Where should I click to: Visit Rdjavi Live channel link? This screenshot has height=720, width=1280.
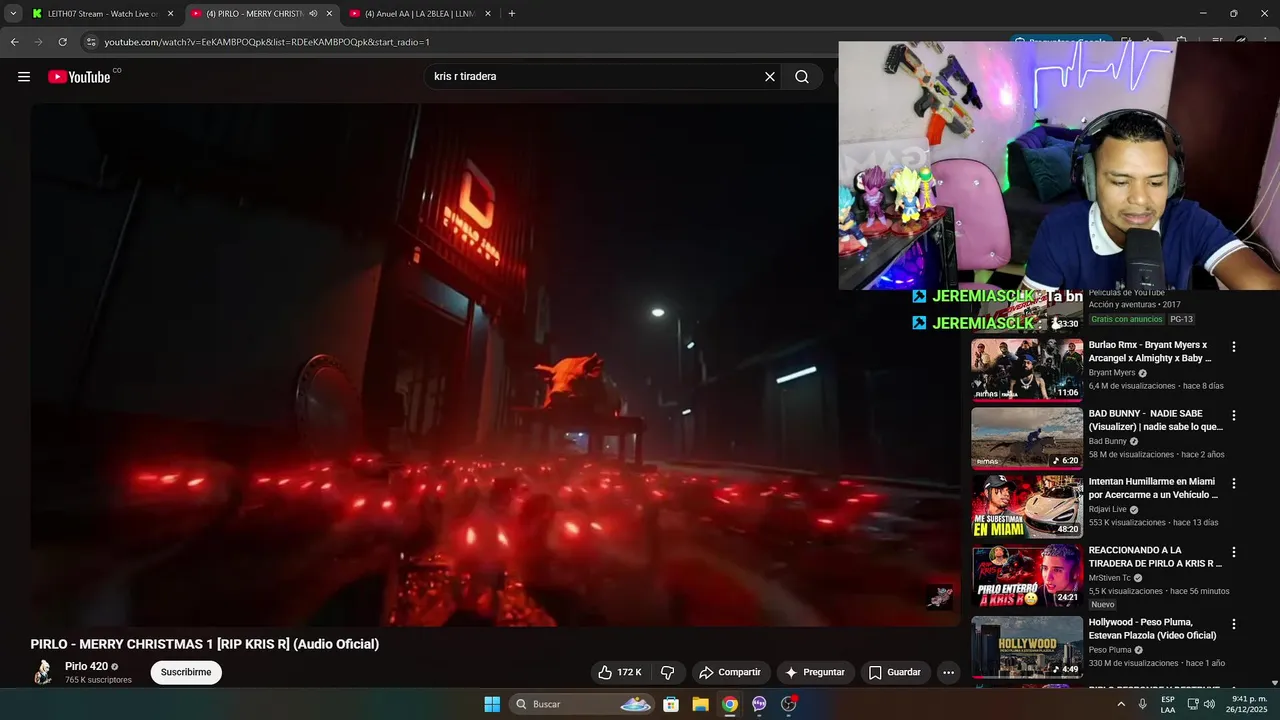(1108, 509)
